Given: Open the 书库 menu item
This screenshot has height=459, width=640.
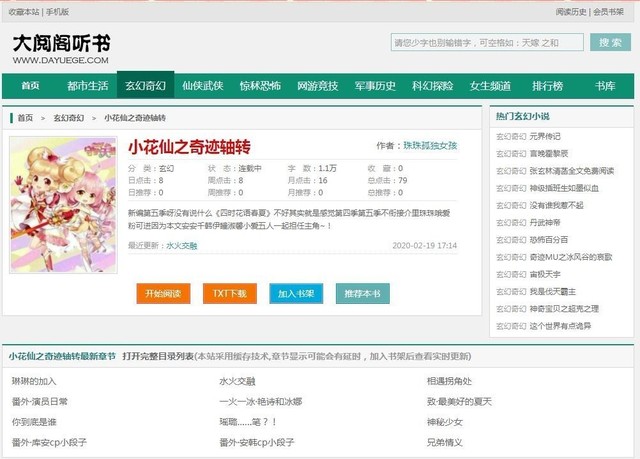Looking at the screenshot, I should (605, 86).
